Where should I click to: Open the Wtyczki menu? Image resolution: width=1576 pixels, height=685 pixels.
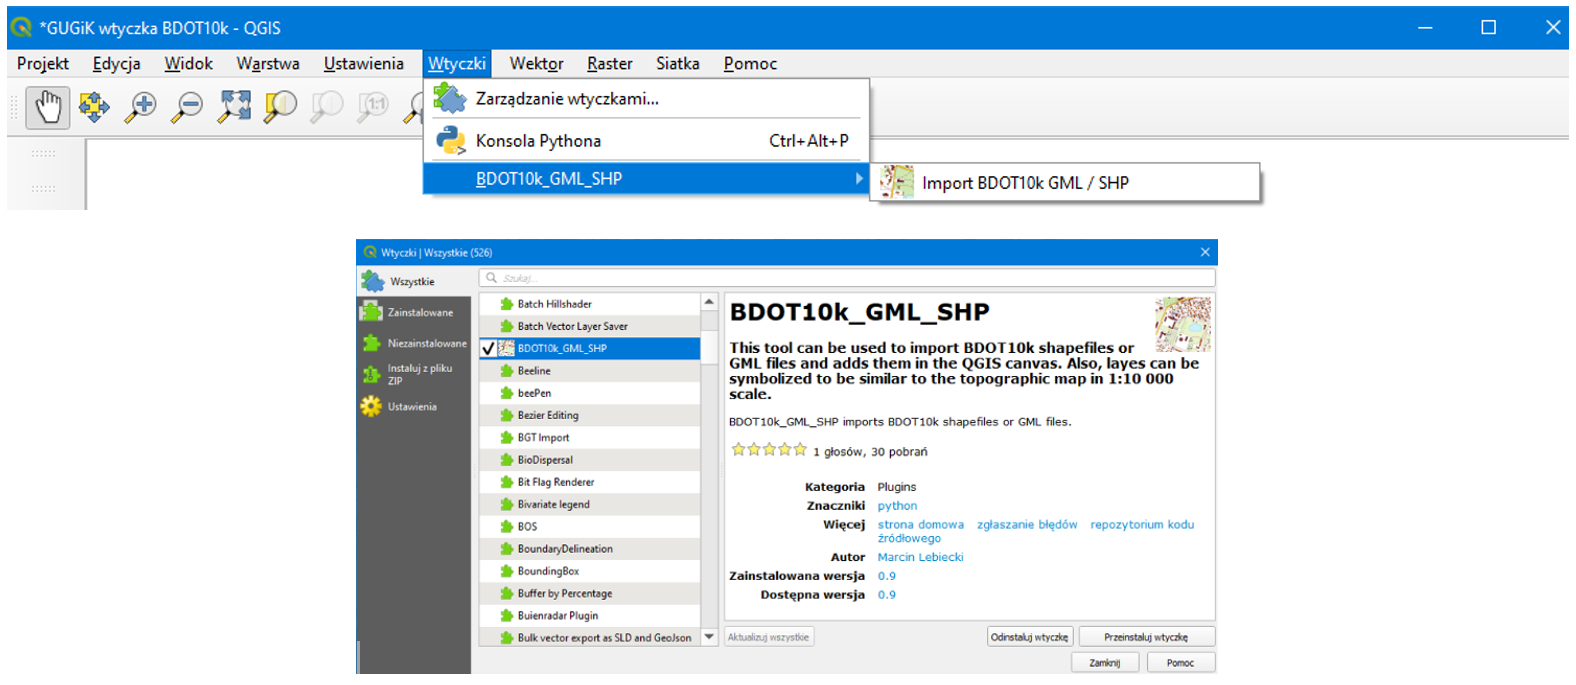coord(457,64)
